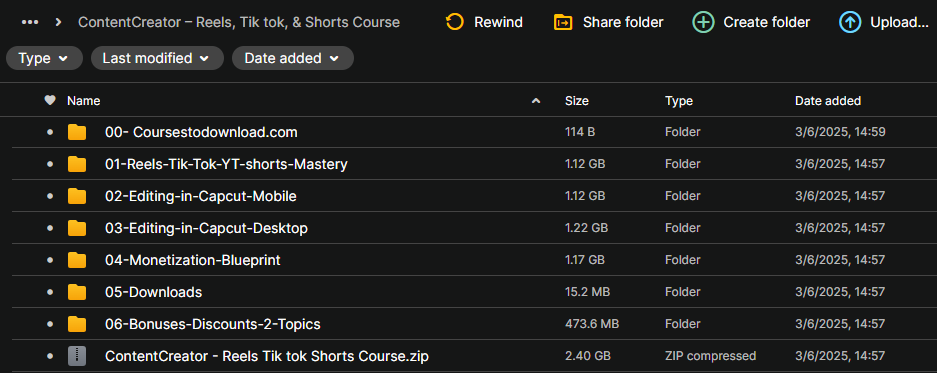Open the breadcrumb ellipsis menu
Image resolution: width=937 pixels, height=373 pixels.
coord(30,23)
